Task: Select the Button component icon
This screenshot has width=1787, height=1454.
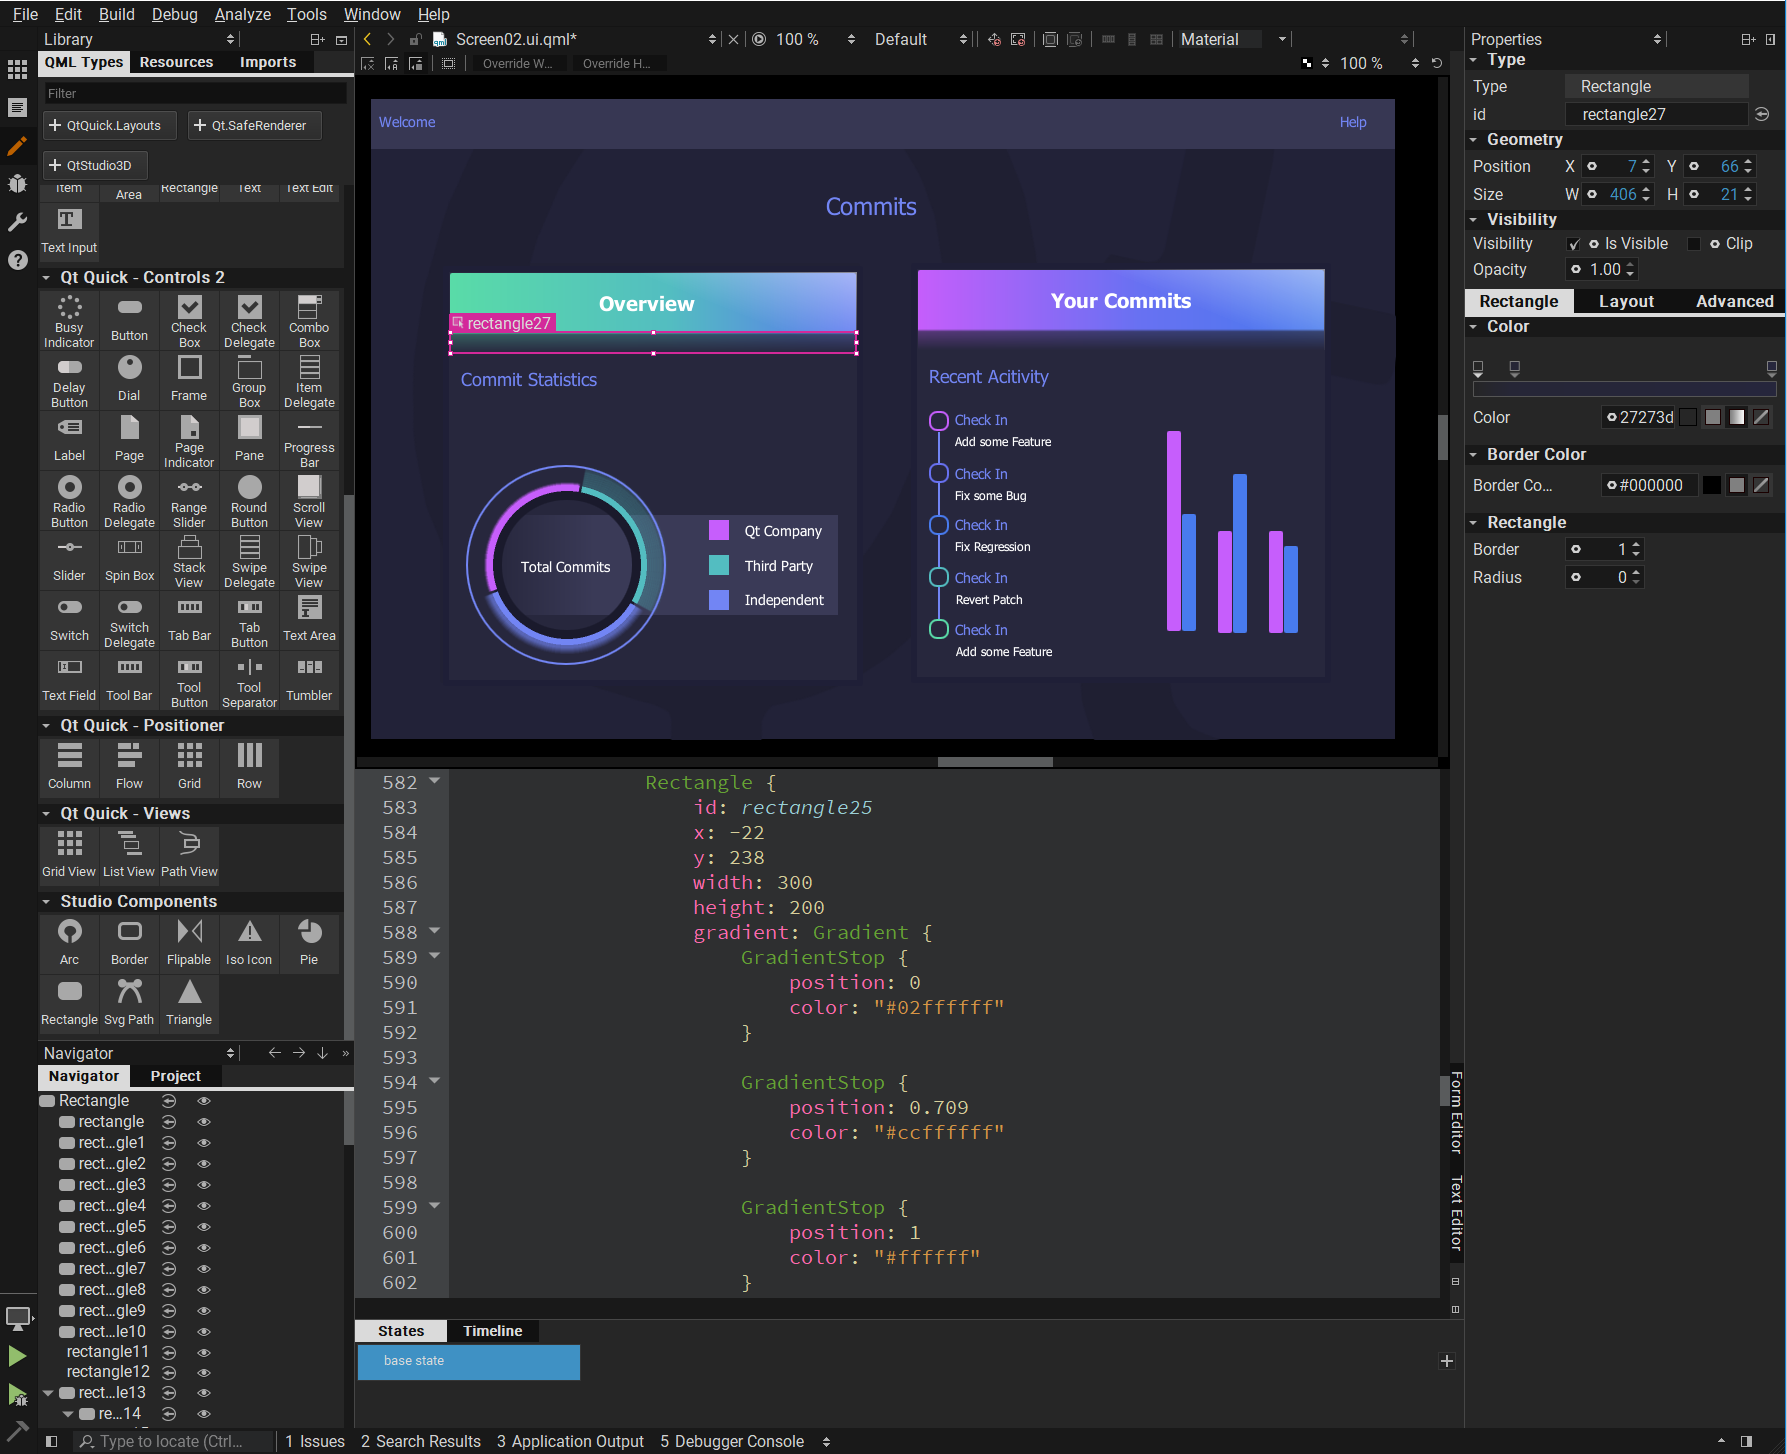Action: coord(128,307)
